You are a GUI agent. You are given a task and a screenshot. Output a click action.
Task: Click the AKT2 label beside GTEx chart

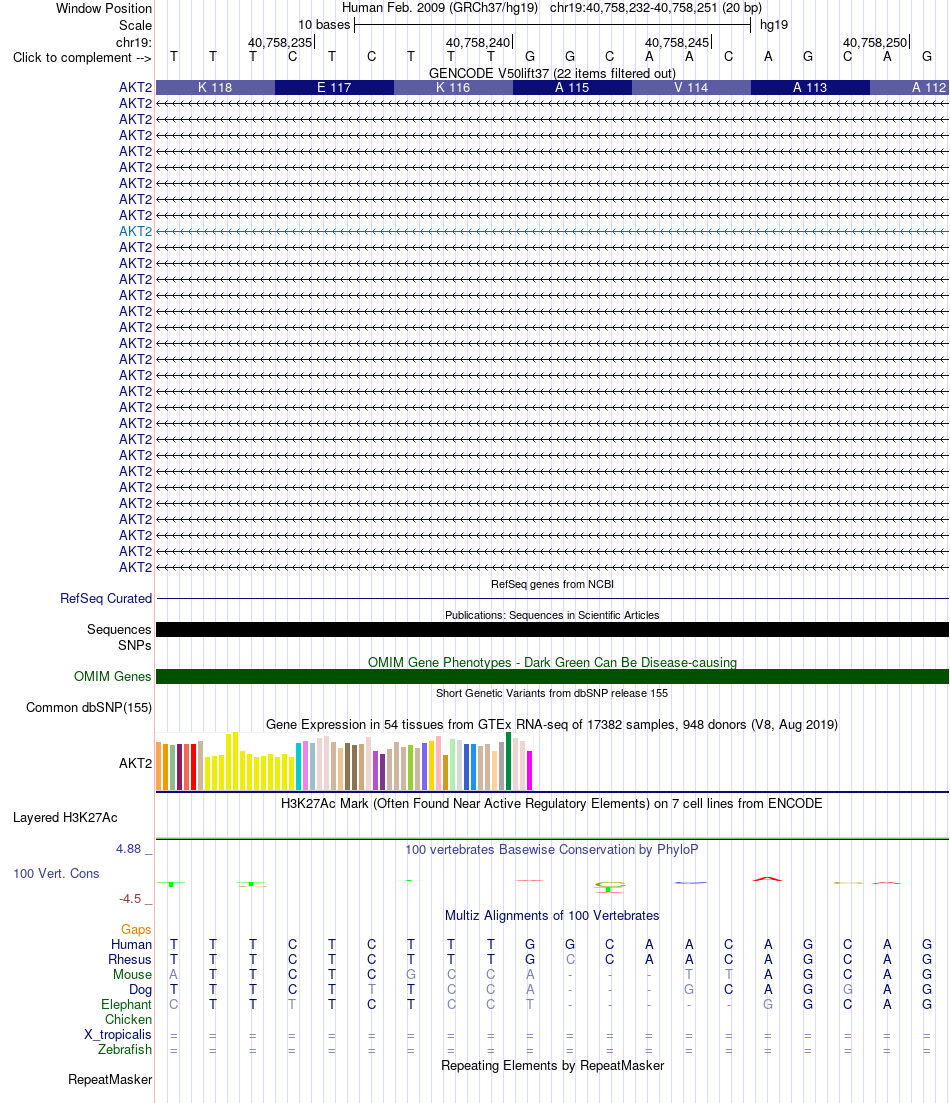135,763
